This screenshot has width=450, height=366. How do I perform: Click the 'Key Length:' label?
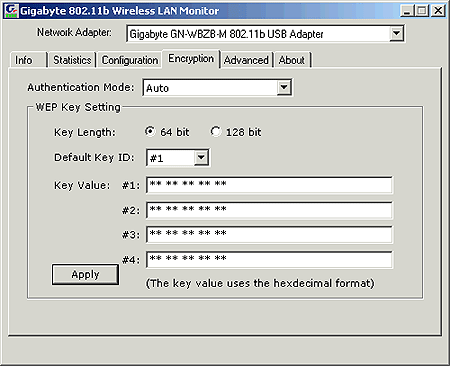pyautogui.click(x=85, y=132)
